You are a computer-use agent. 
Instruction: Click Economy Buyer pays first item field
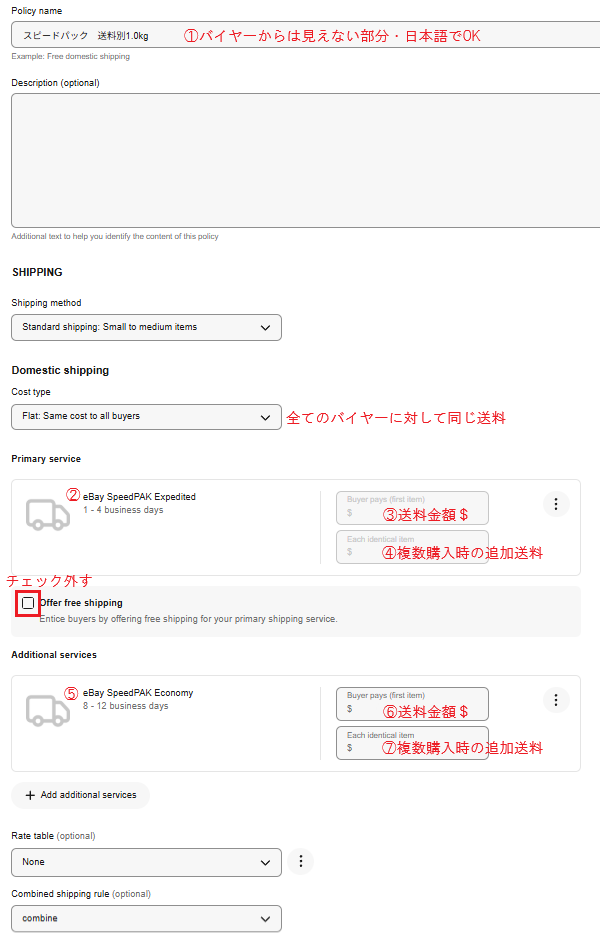pos(412,703)
